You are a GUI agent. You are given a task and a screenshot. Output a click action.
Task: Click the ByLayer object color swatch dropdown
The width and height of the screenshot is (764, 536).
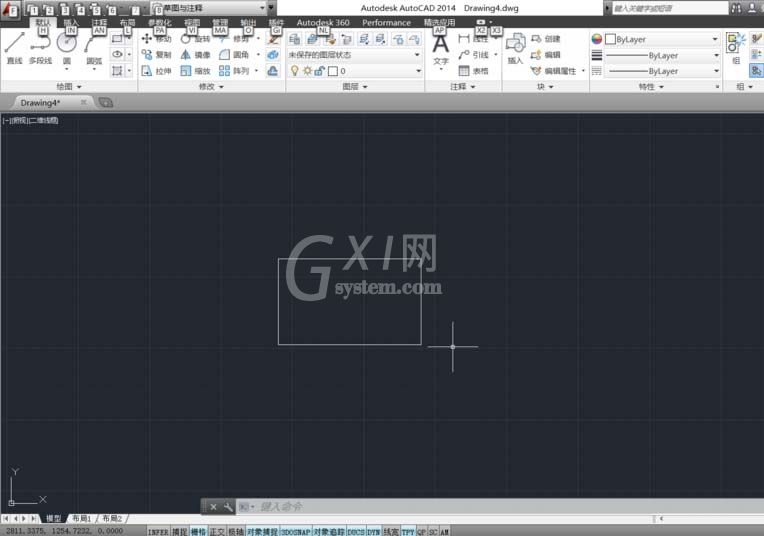coord(662,39)
